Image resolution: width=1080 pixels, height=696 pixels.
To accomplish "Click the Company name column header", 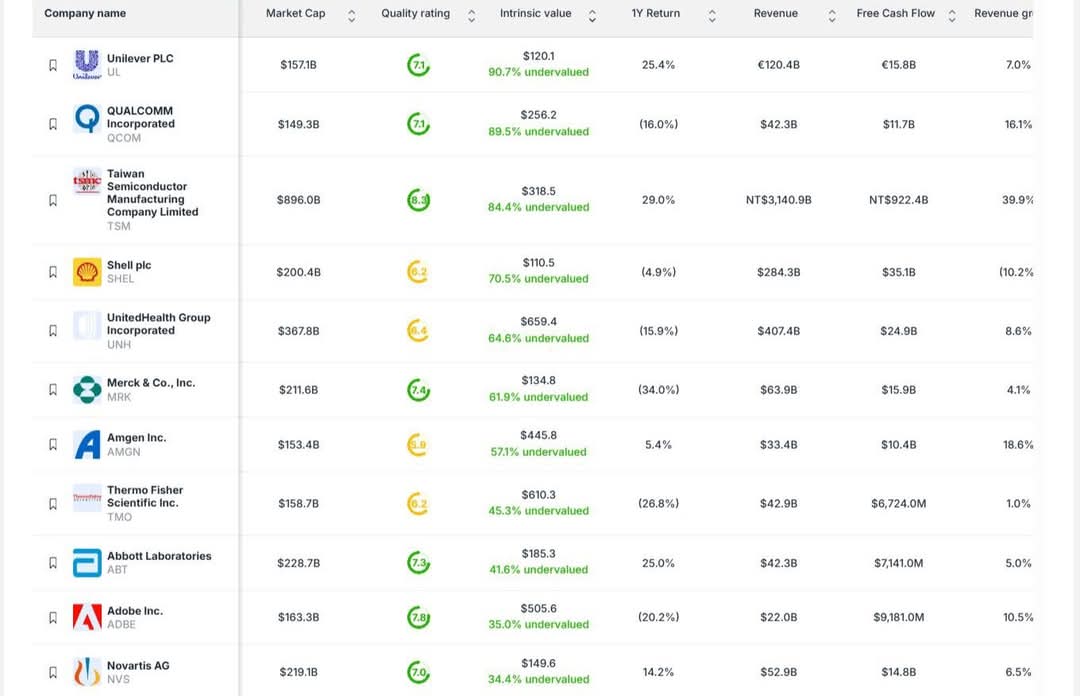I will coord(85,13).
